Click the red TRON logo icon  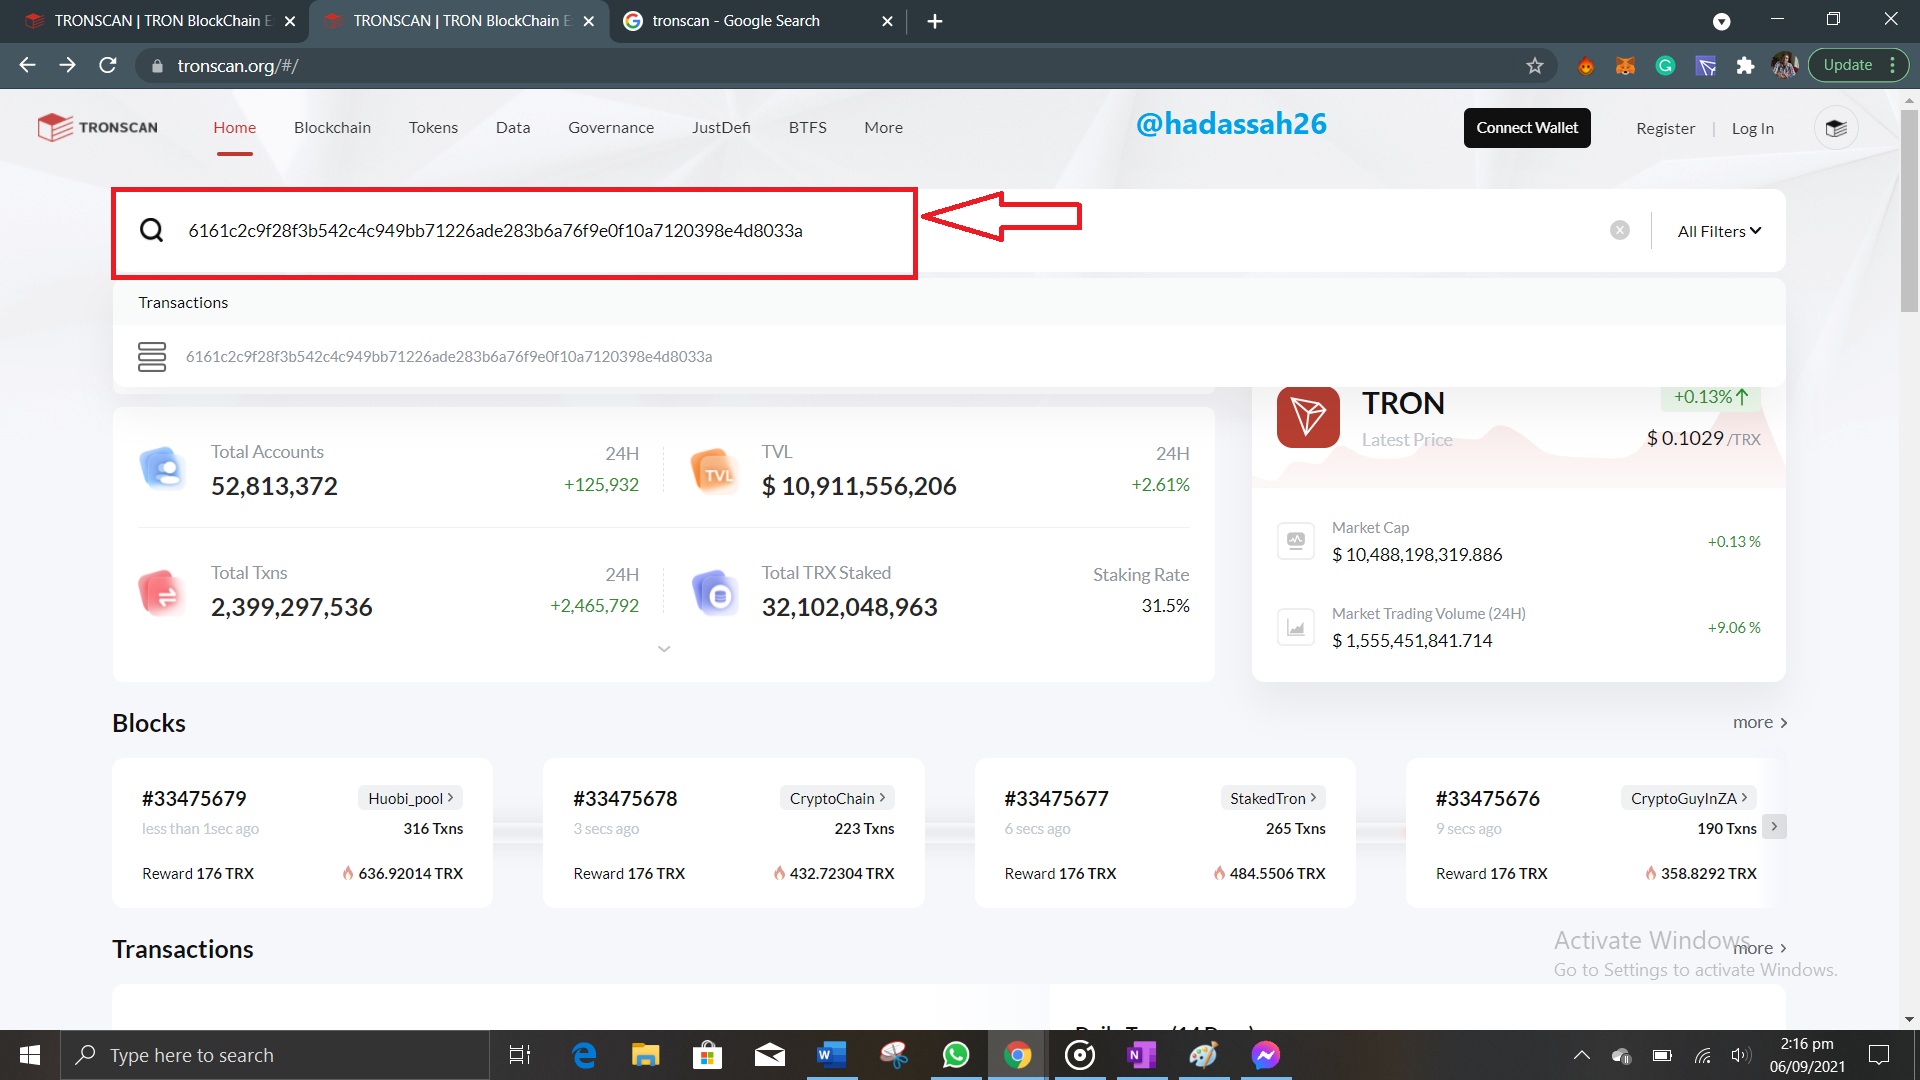pos(1308,417)
